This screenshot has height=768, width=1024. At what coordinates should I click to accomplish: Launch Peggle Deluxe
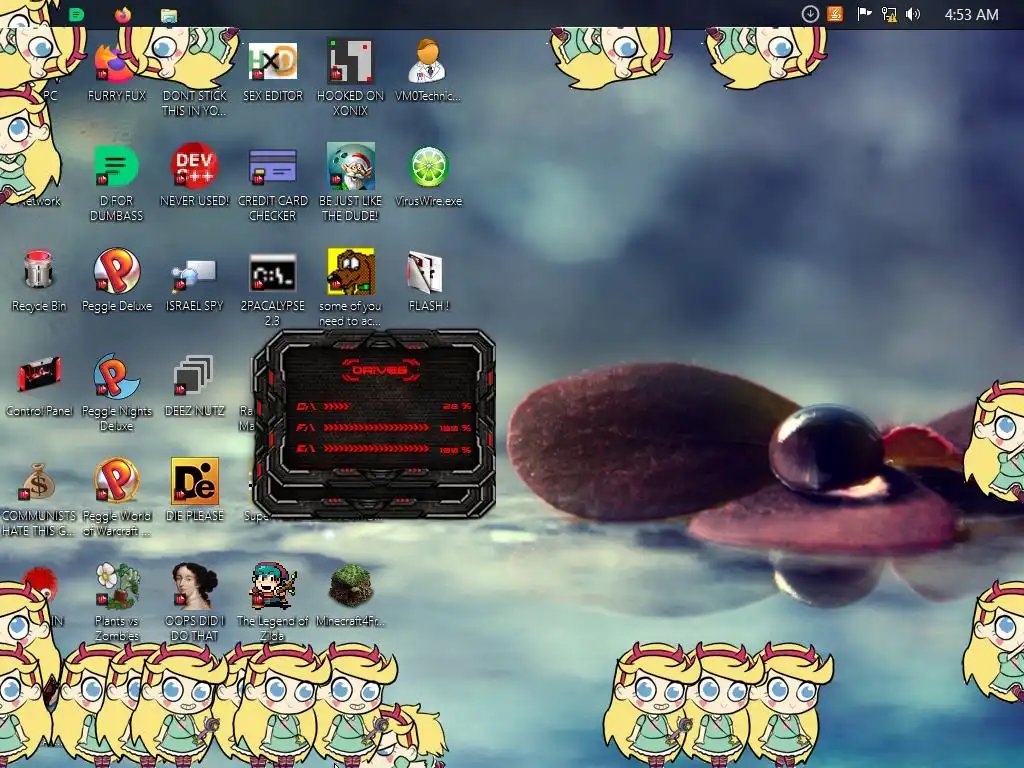point(116,281)
